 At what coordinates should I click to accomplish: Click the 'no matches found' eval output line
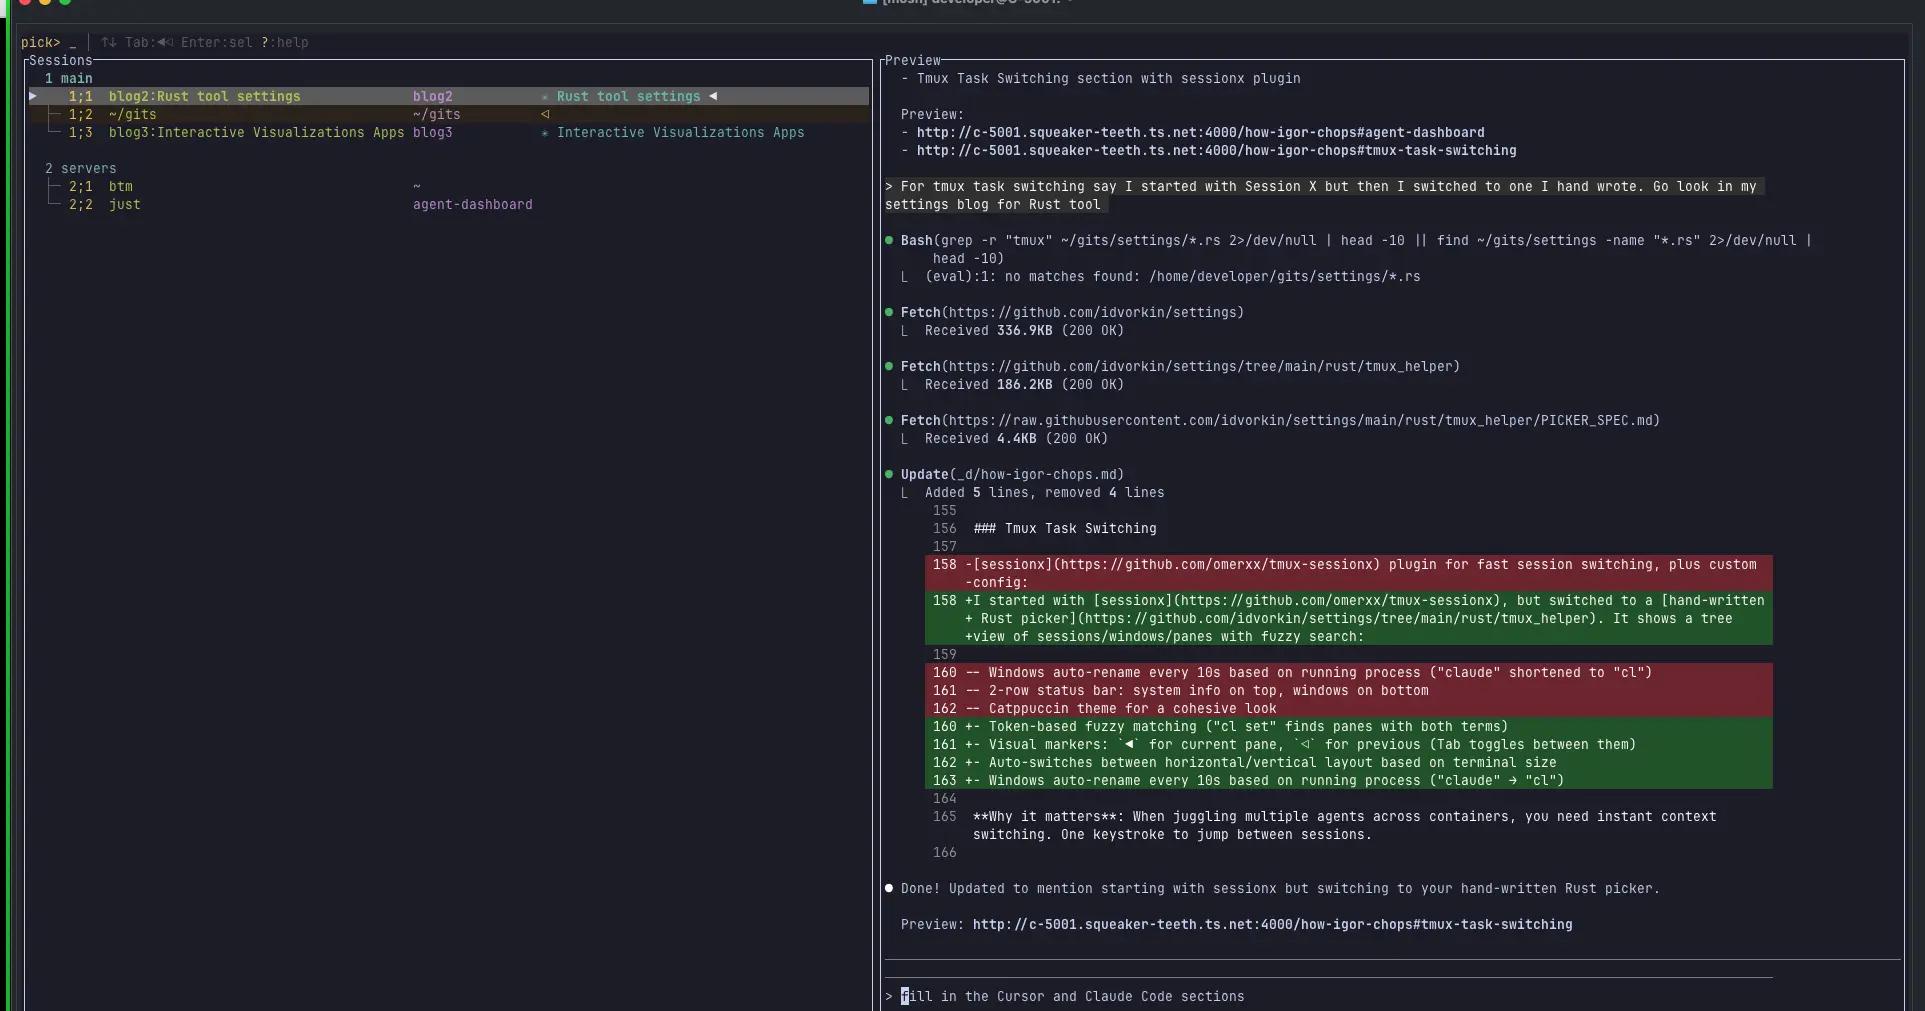click(x=1173, y=276)
